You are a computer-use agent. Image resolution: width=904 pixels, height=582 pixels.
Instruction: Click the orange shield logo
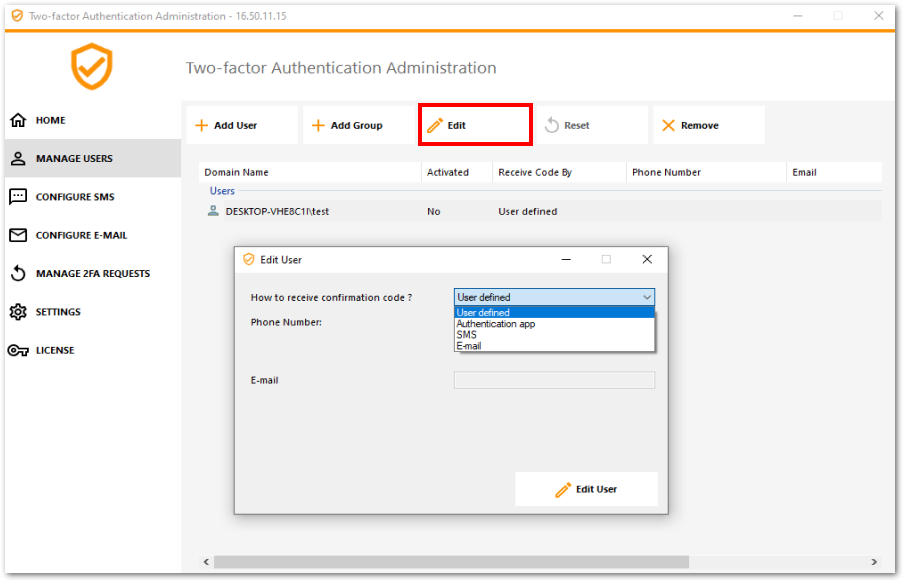(x=94, y=67)
